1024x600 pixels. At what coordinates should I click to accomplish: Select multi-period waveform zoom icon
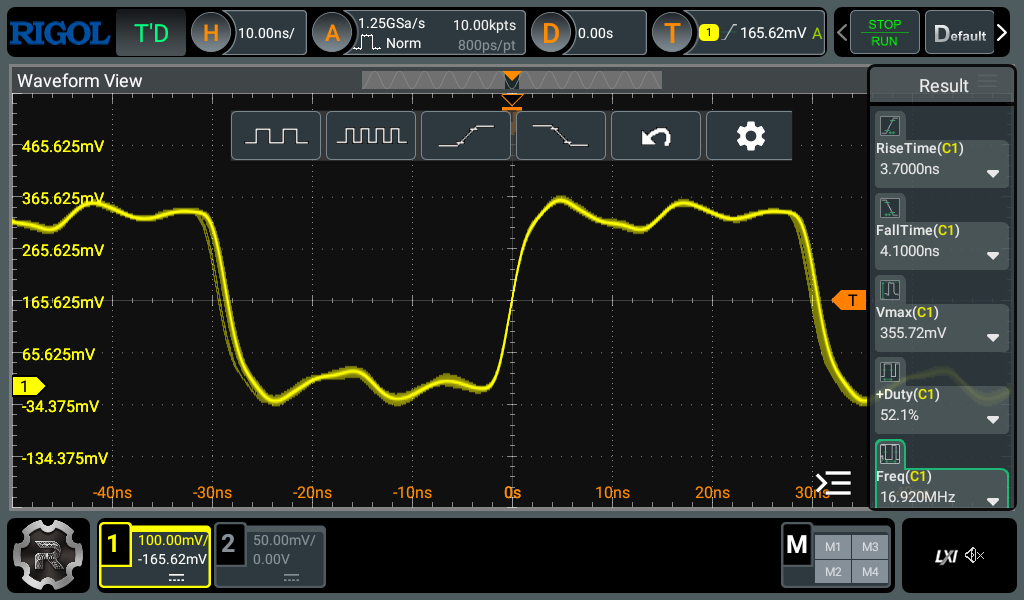click(371, 136)
